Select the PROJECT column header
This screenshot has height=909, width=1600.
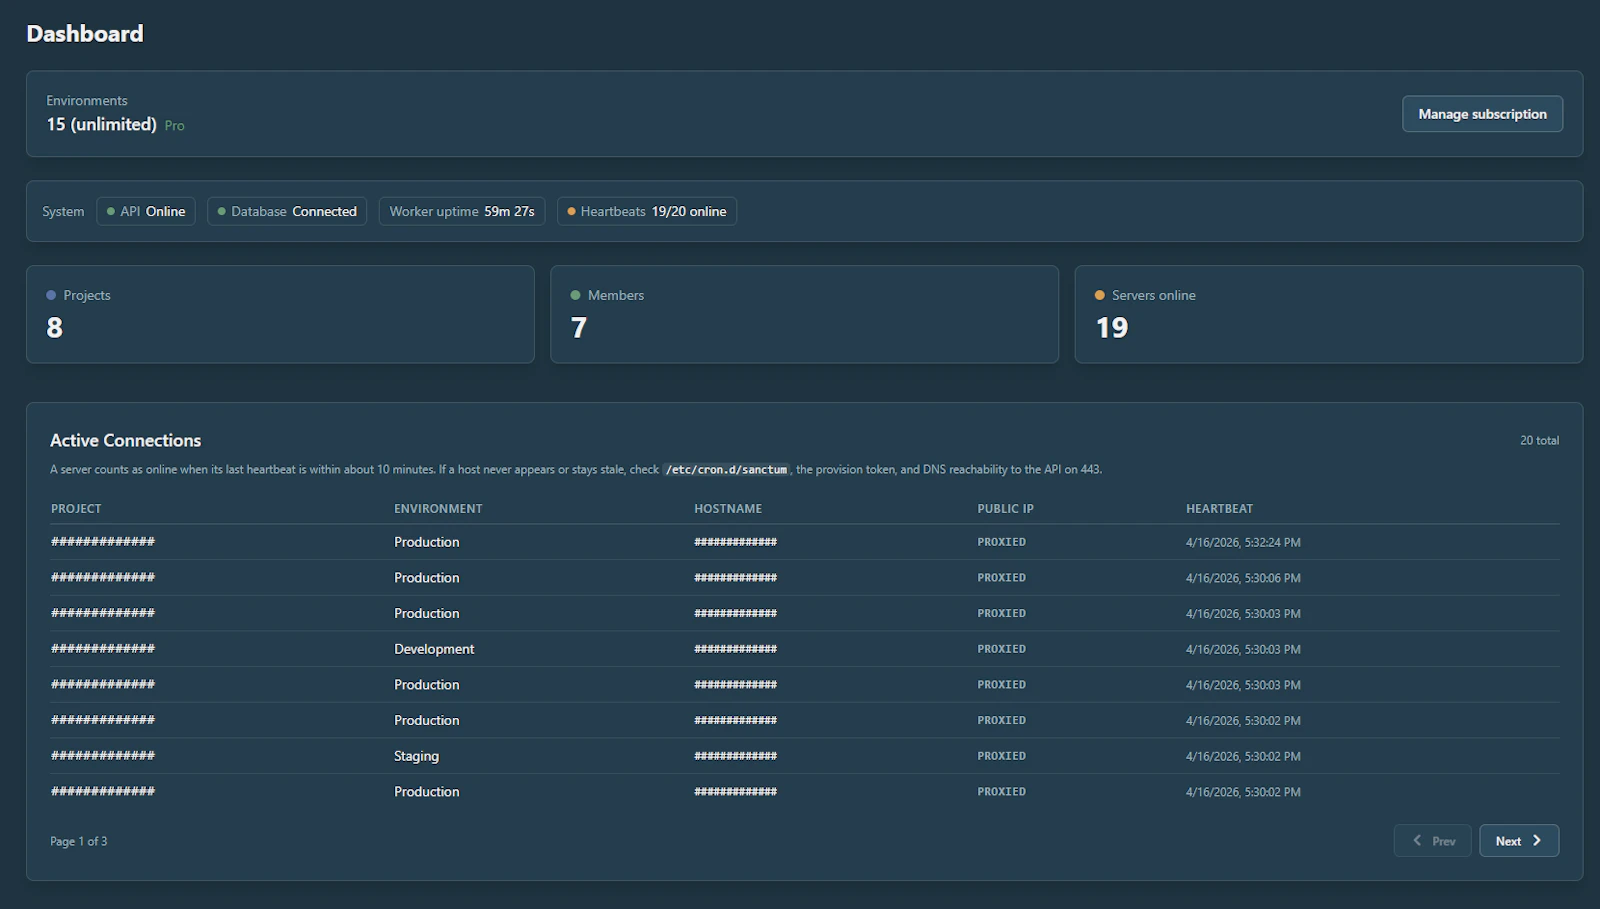pos(75,508)
